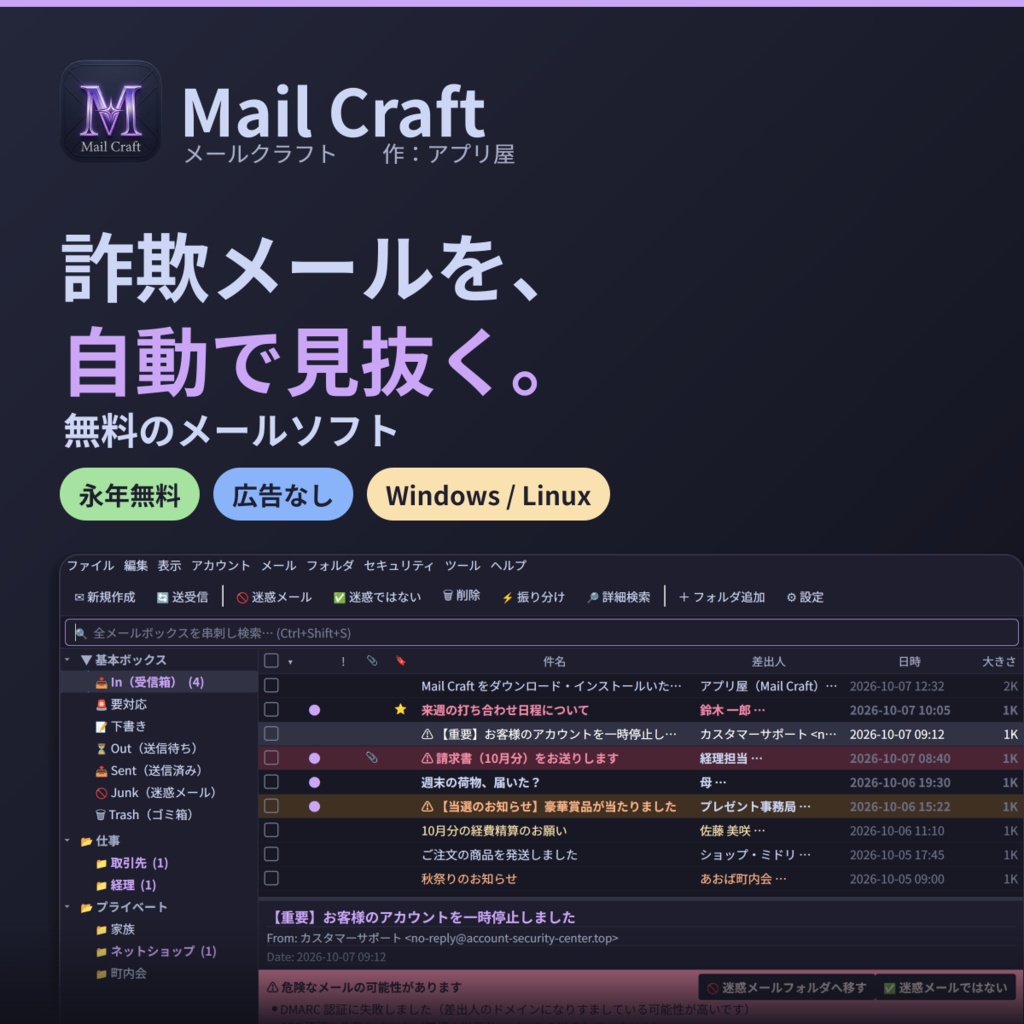Image resolution: width=1024 pixels, height=1024 pixels.
Task: Tick checkbox for 秋祭りのお知らせ row
Action: (x=271, y=878)
